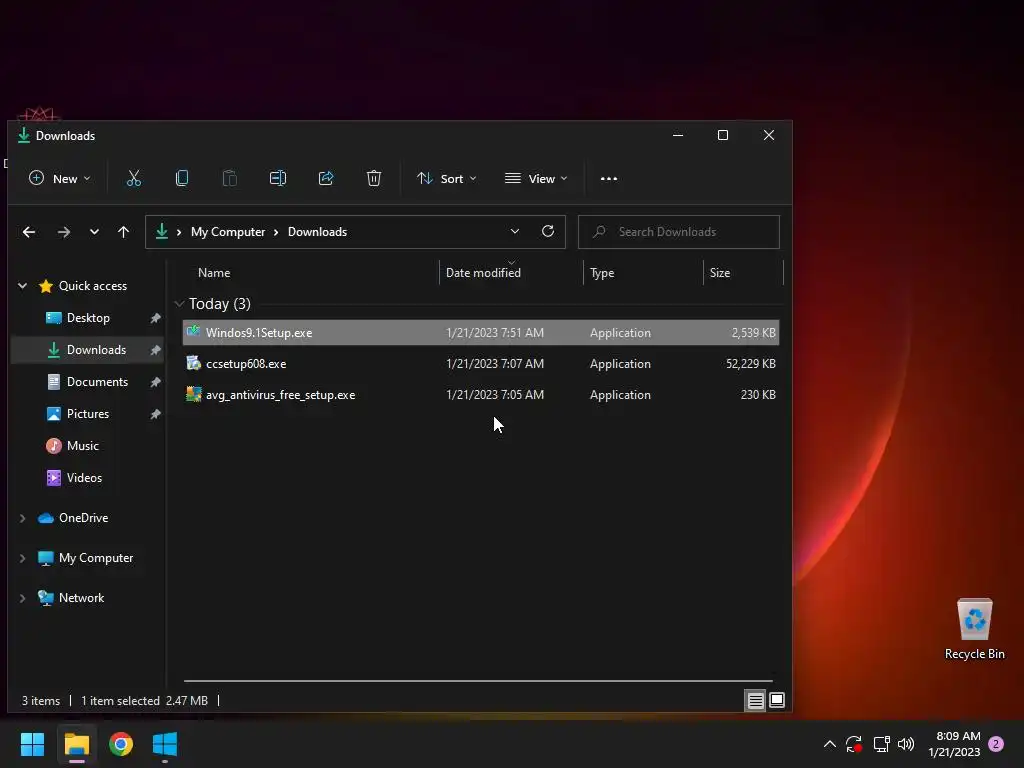The image size is (1024, 768).
Task: Click the Search Downloads field
Action: click(679, 232)
